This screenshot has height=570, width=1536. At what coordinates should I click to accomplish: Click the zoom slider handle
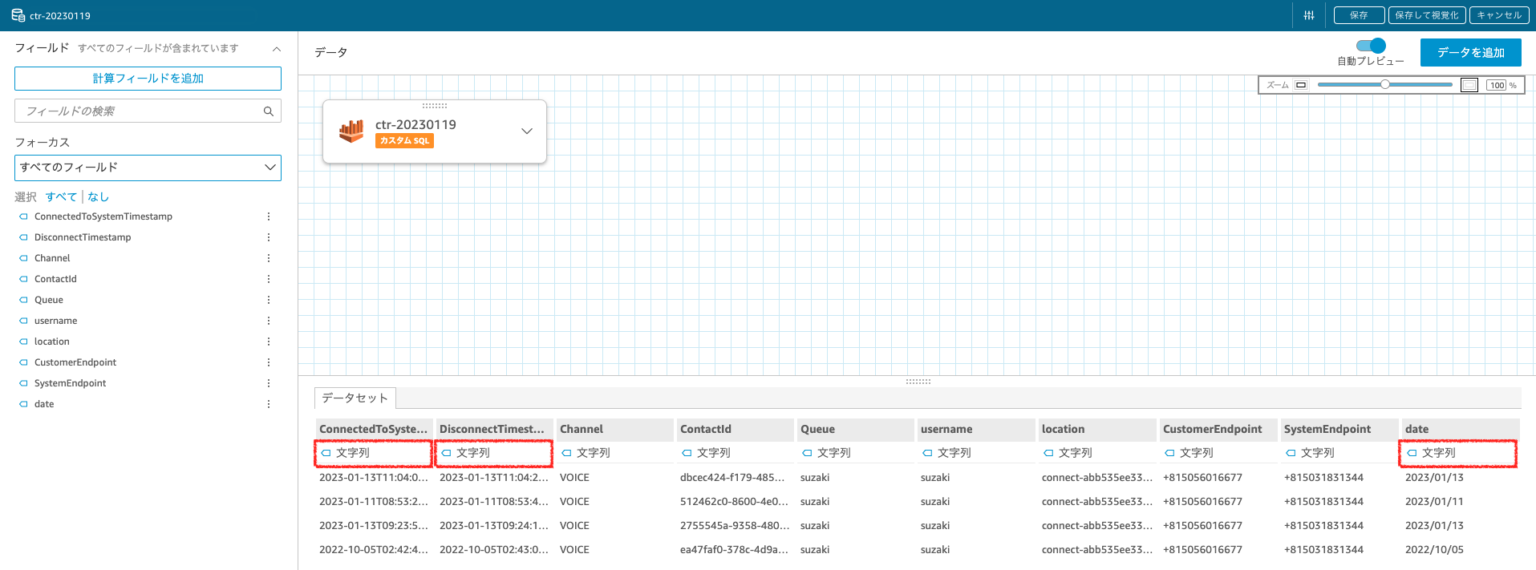1385,85
